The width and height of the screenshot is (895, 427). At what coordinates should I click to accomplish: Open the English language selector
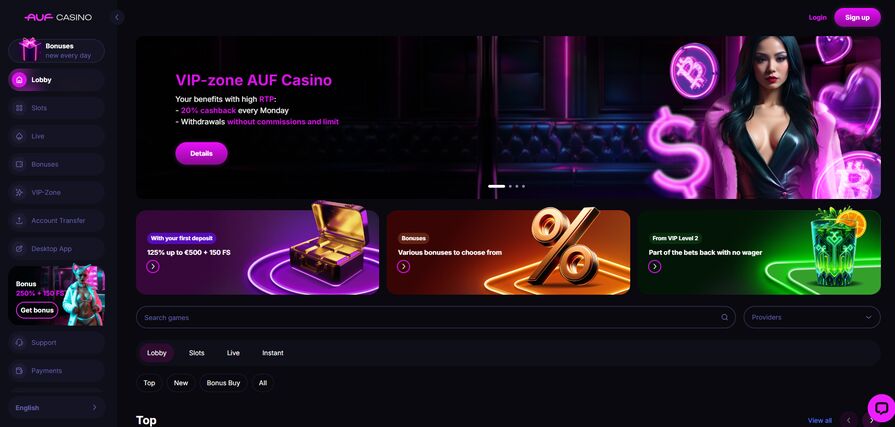tap(57, 408)
